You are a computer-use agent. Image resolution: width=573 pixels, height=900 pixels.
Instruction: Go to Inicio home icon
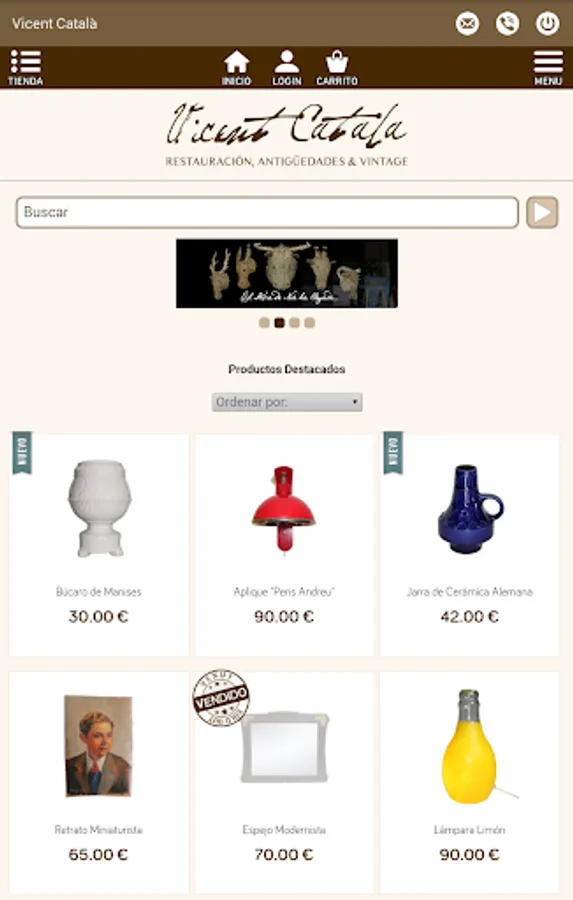tap(237, 68)
